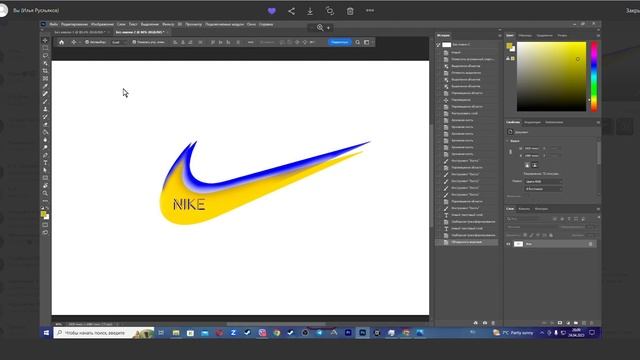Screen dimensions: 640x360
Task: Switch to the Каналы tab
Action: point(524,209)
